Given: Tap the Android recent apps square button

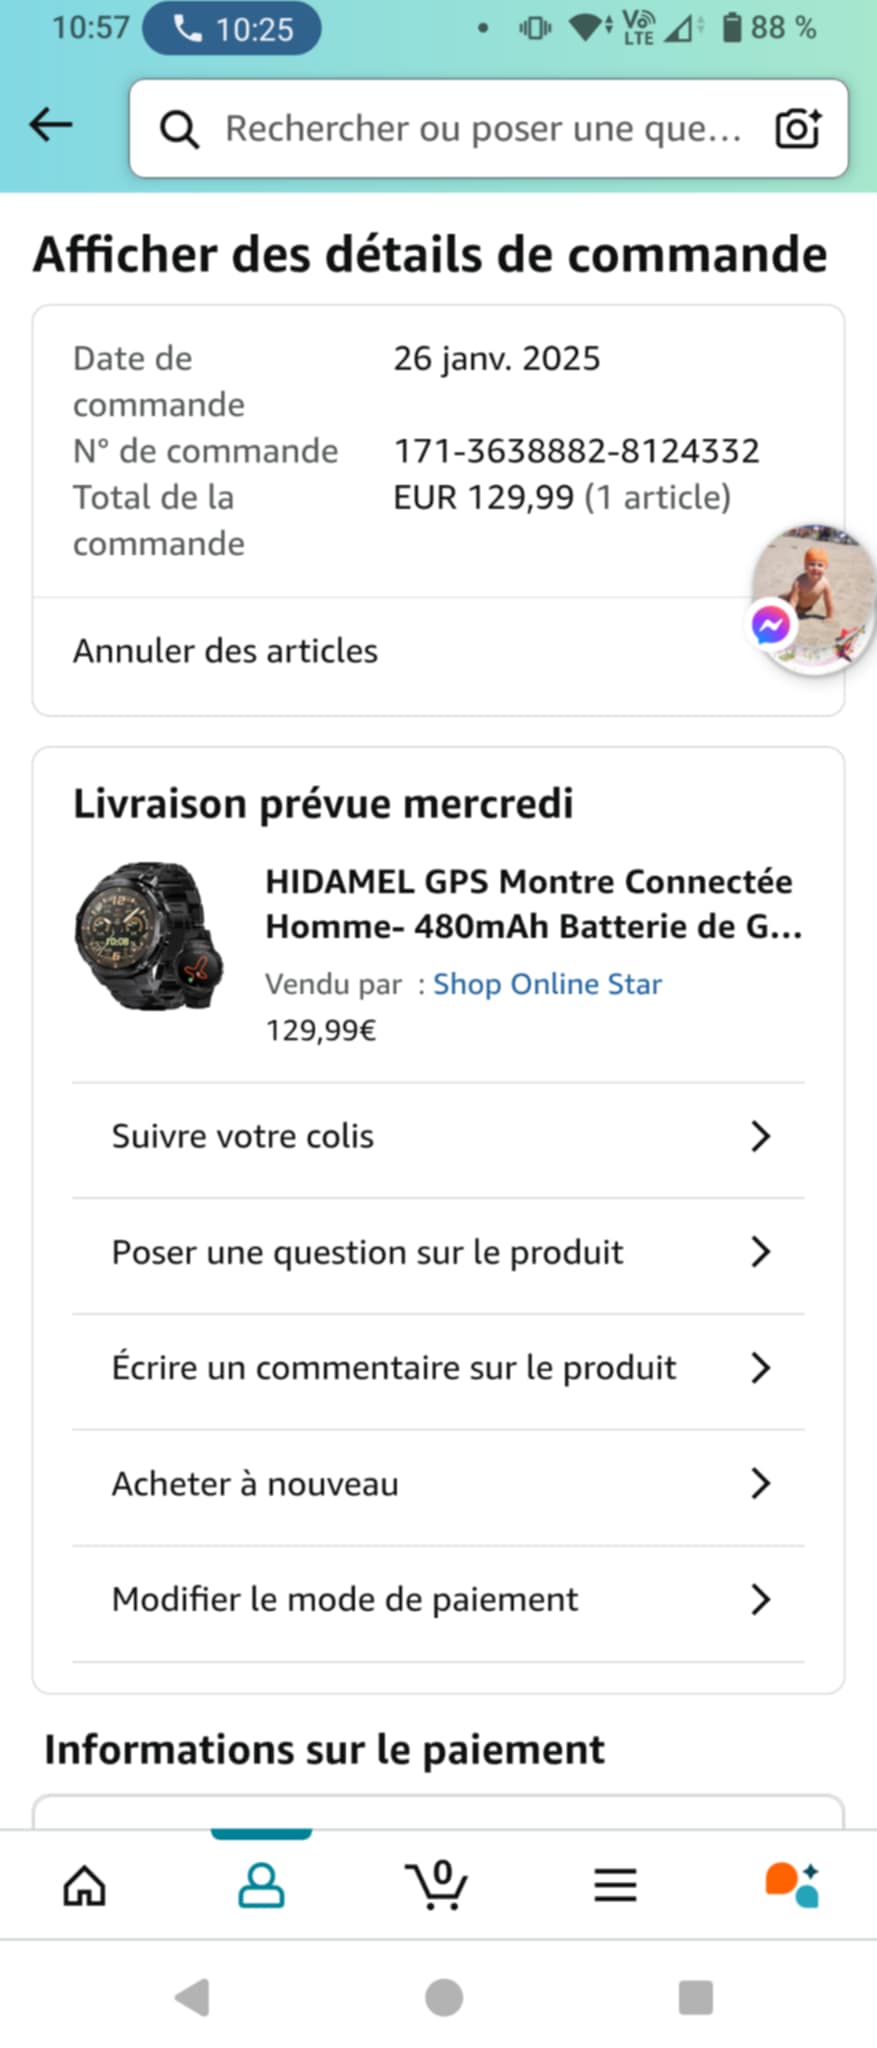Looking at the screenshot, I should (695, 1997).
